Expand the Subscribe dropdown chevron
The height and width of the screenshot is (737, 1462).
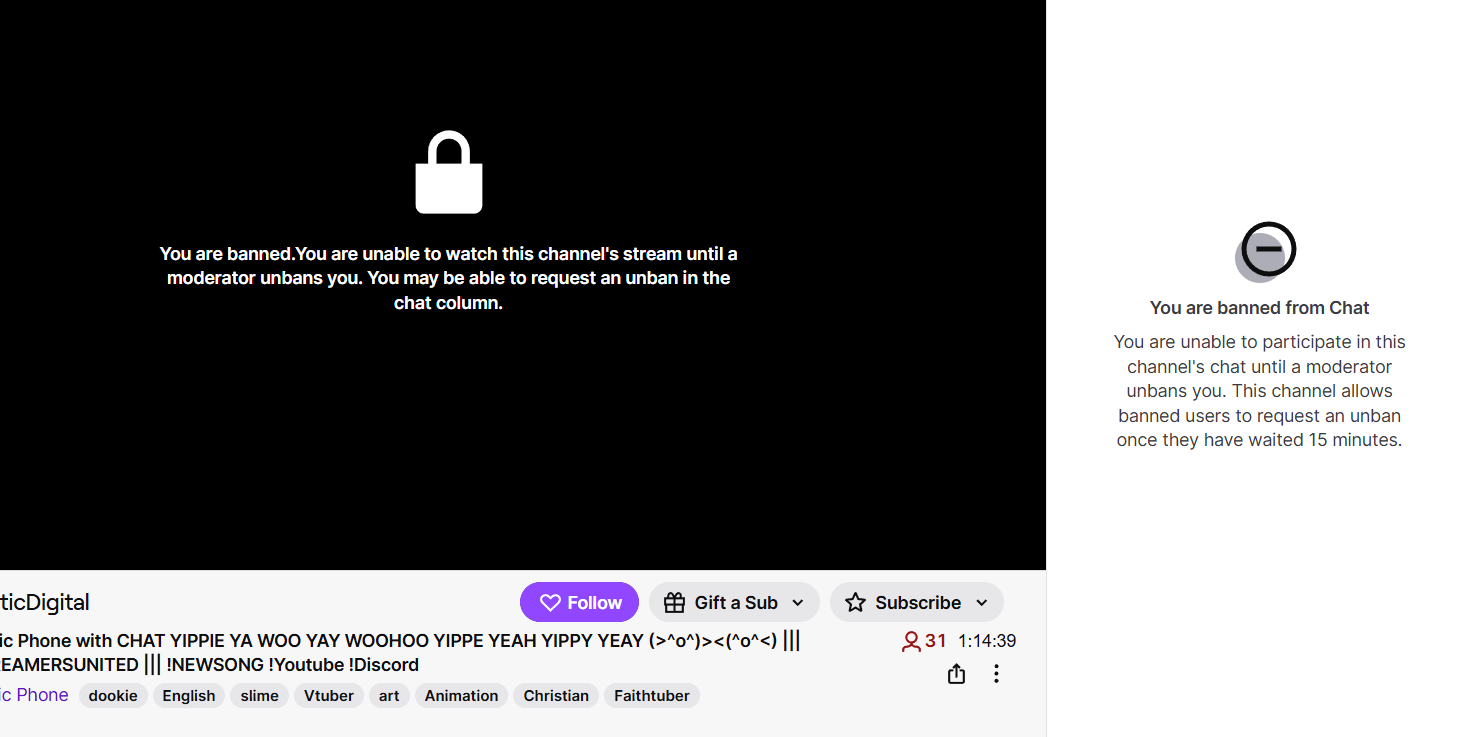(x=982, y=602)
